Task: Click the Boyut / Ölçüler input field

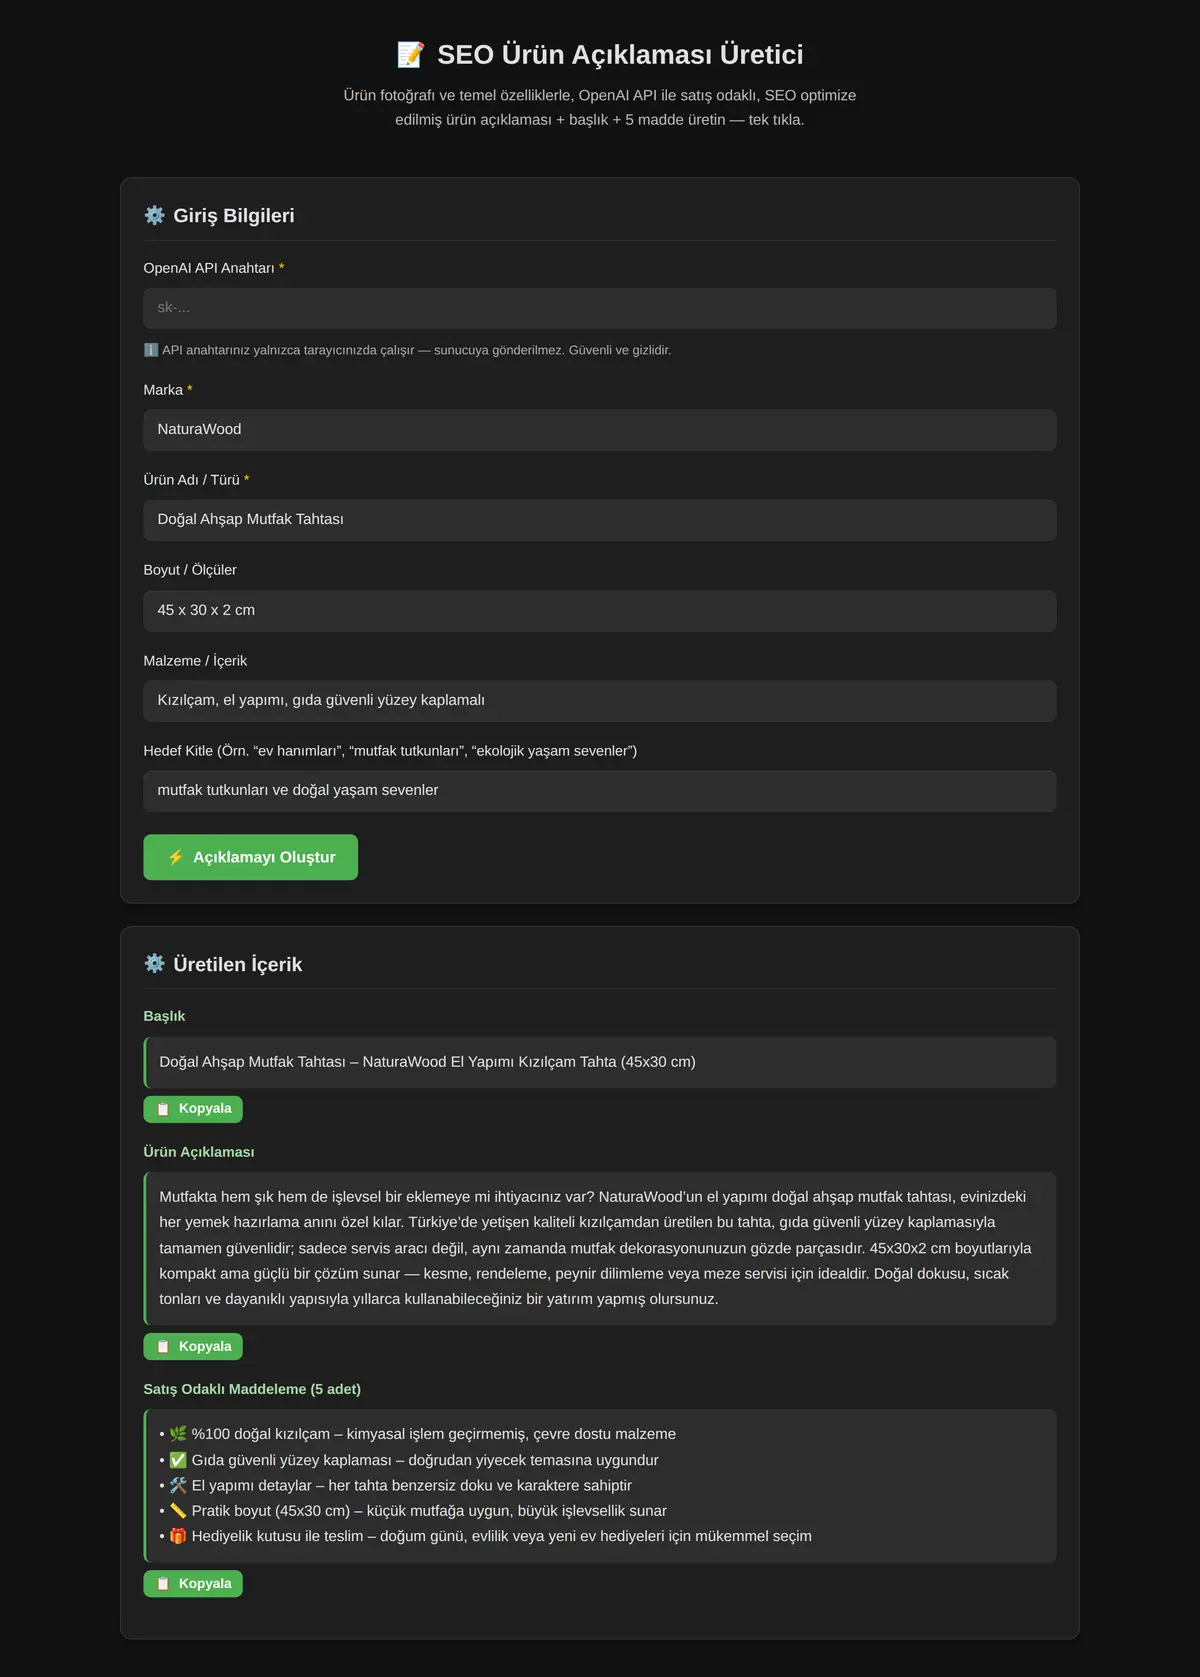Action: (x=600, y=611)
